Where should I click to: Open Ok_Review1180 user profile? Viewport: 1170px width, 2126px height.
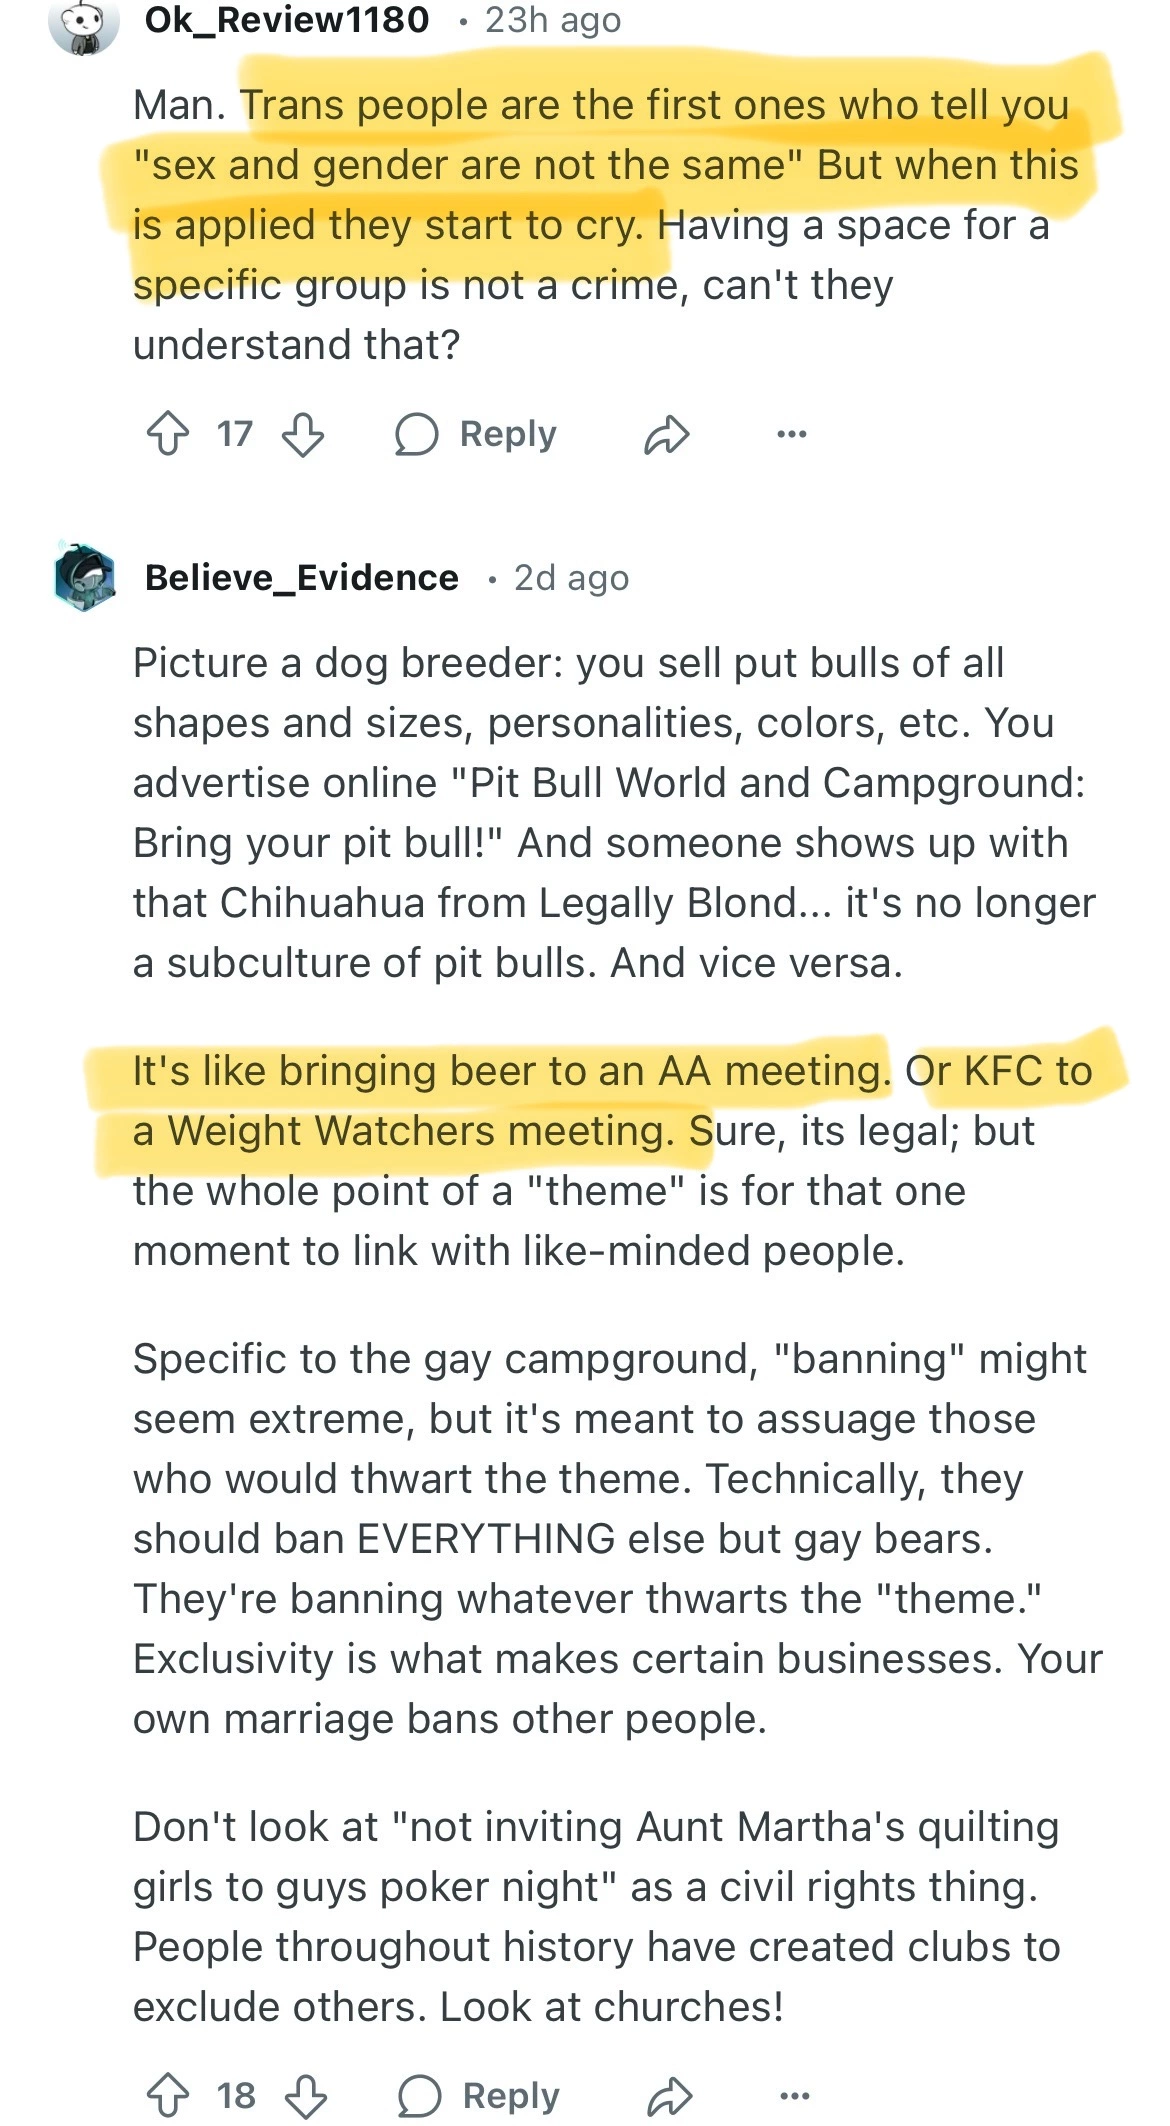(x=287, y=20)
